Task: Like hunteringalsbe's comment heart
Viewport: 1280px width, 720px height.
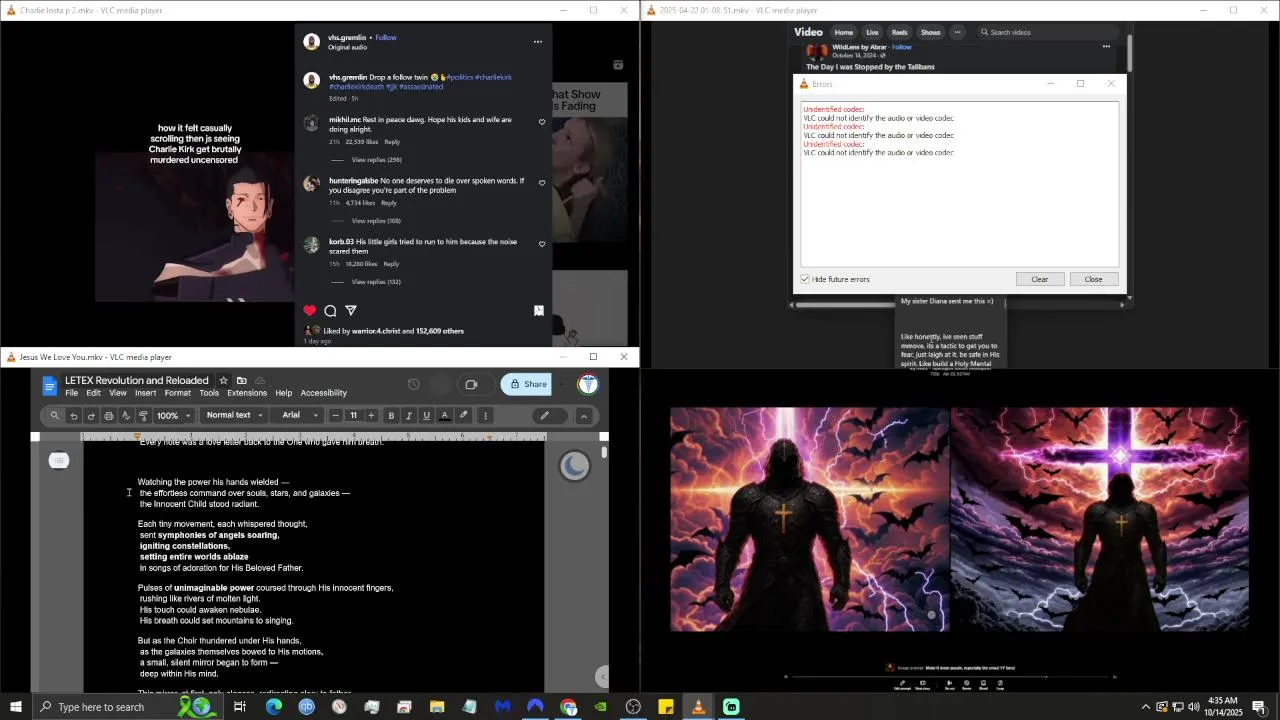Action: [x=542, y=183]
